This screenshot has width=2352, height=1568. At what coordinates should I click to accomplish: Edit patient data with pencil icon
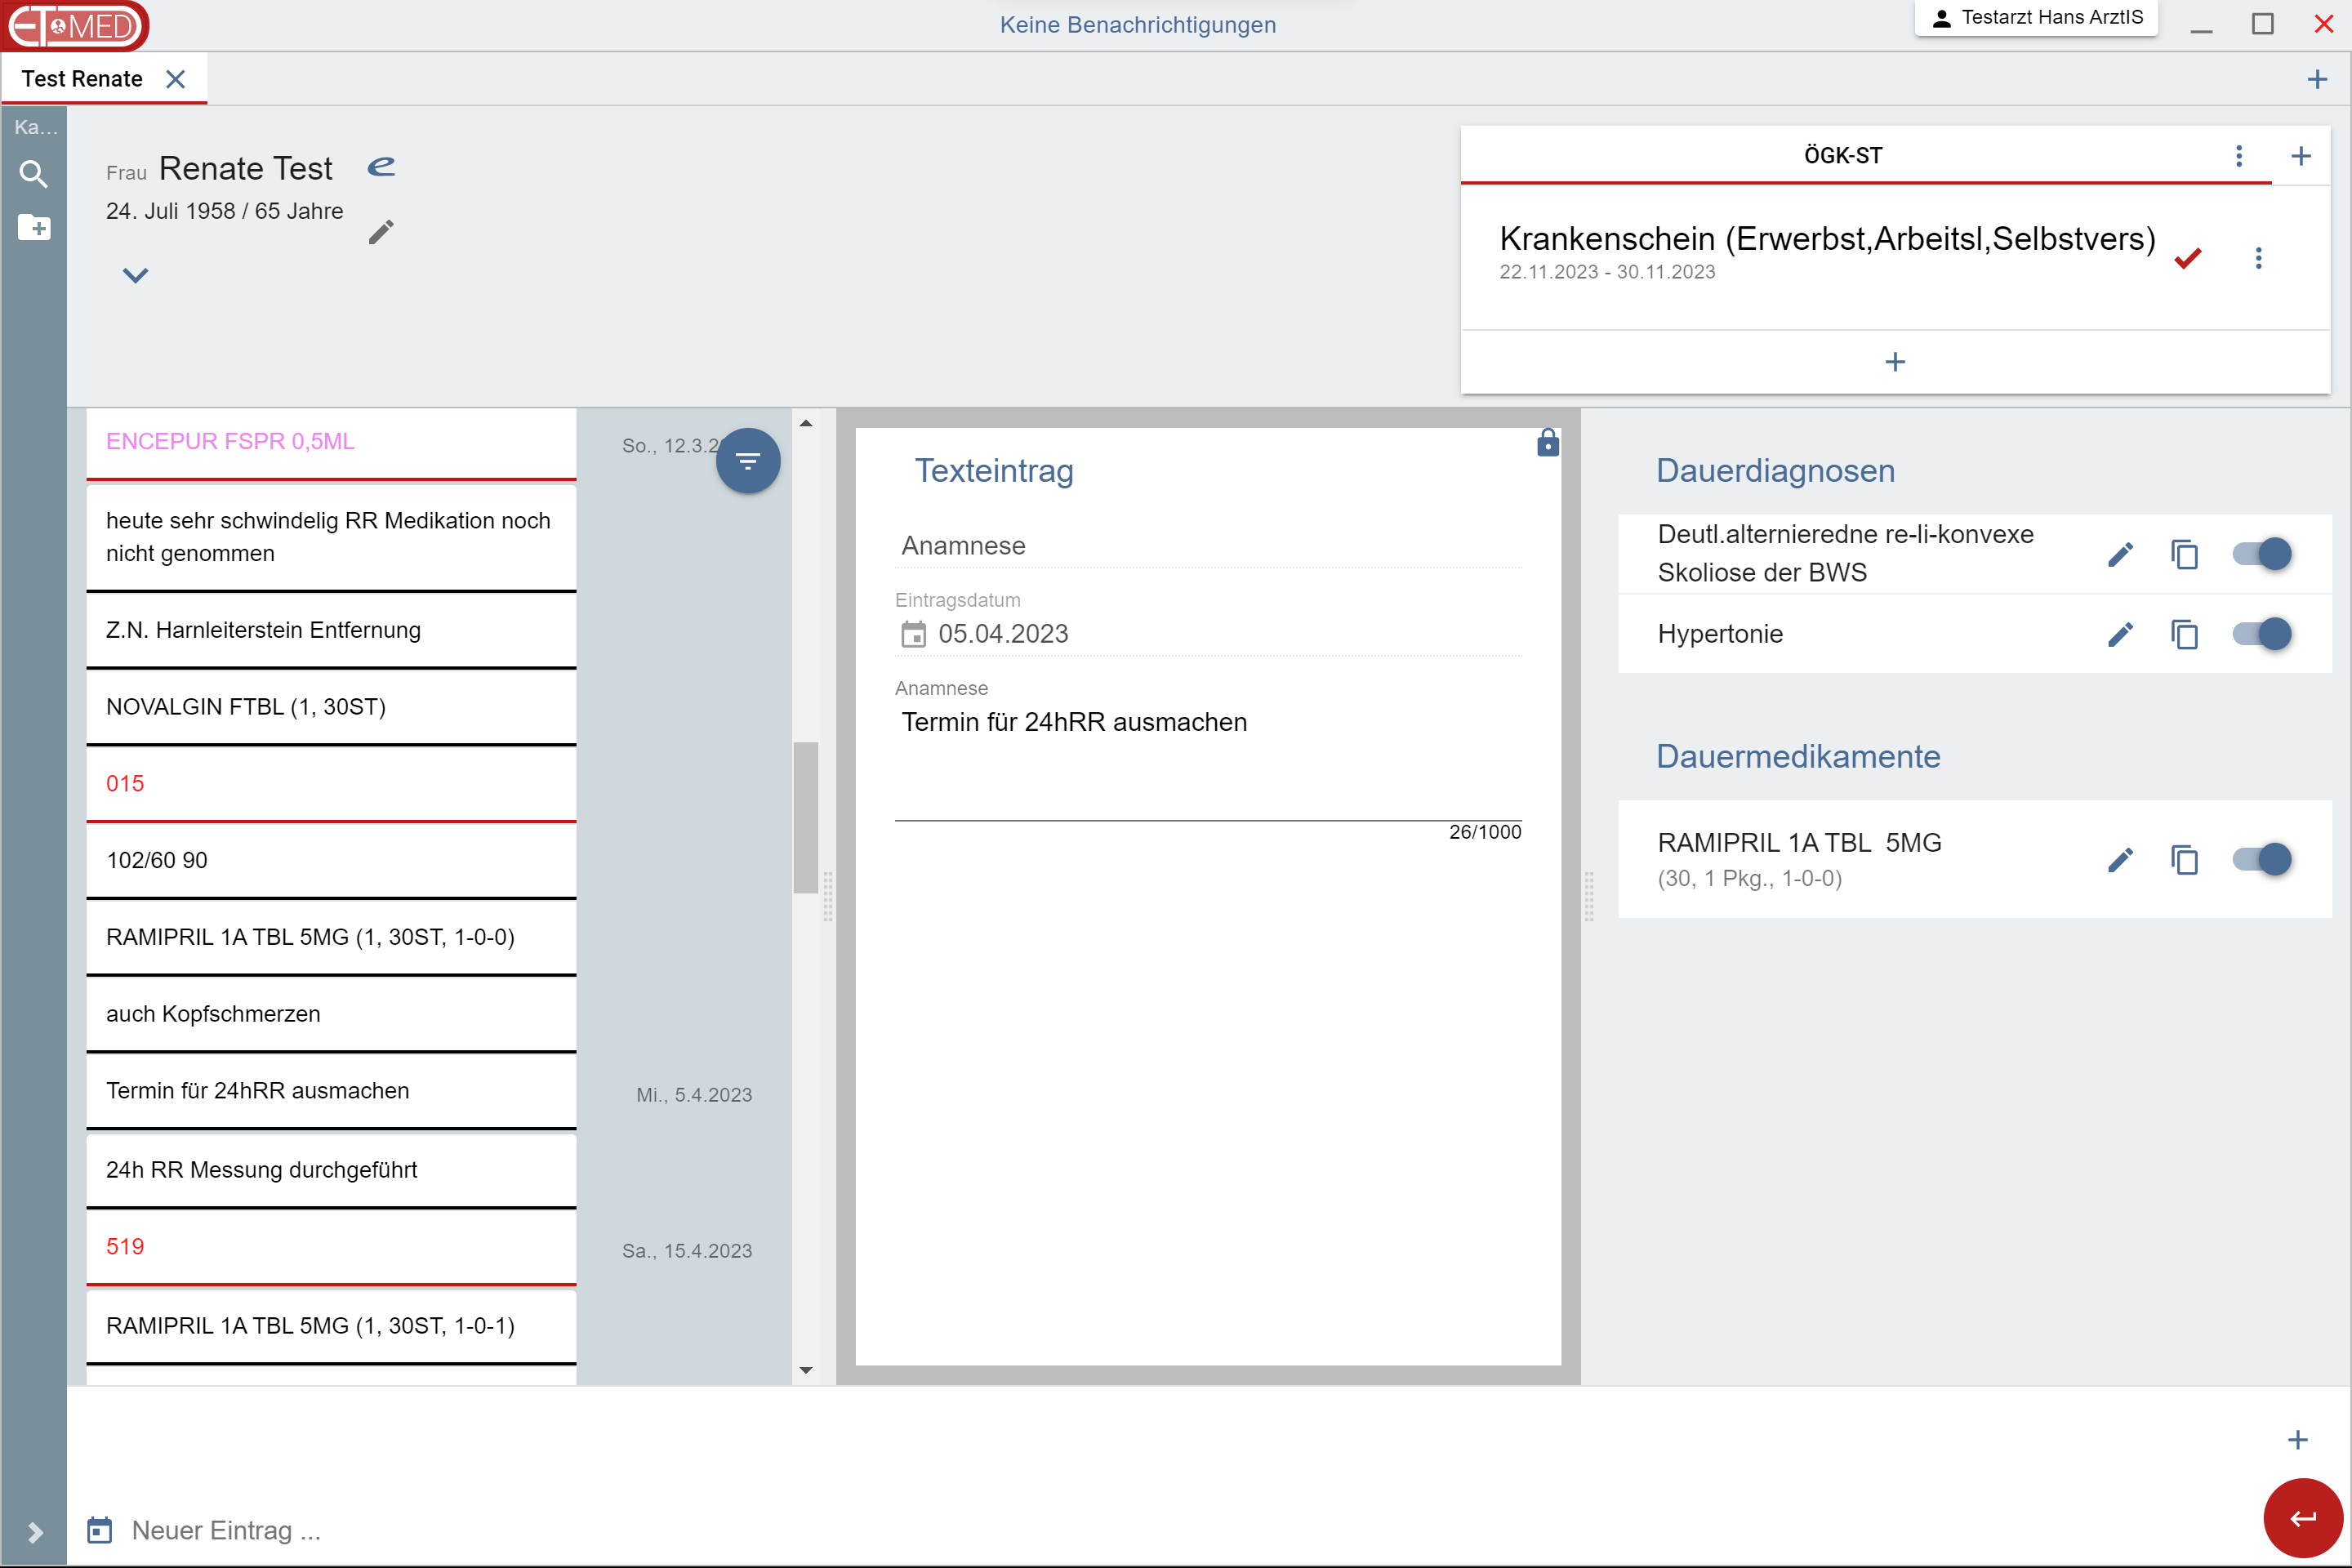tap(381, 232)
